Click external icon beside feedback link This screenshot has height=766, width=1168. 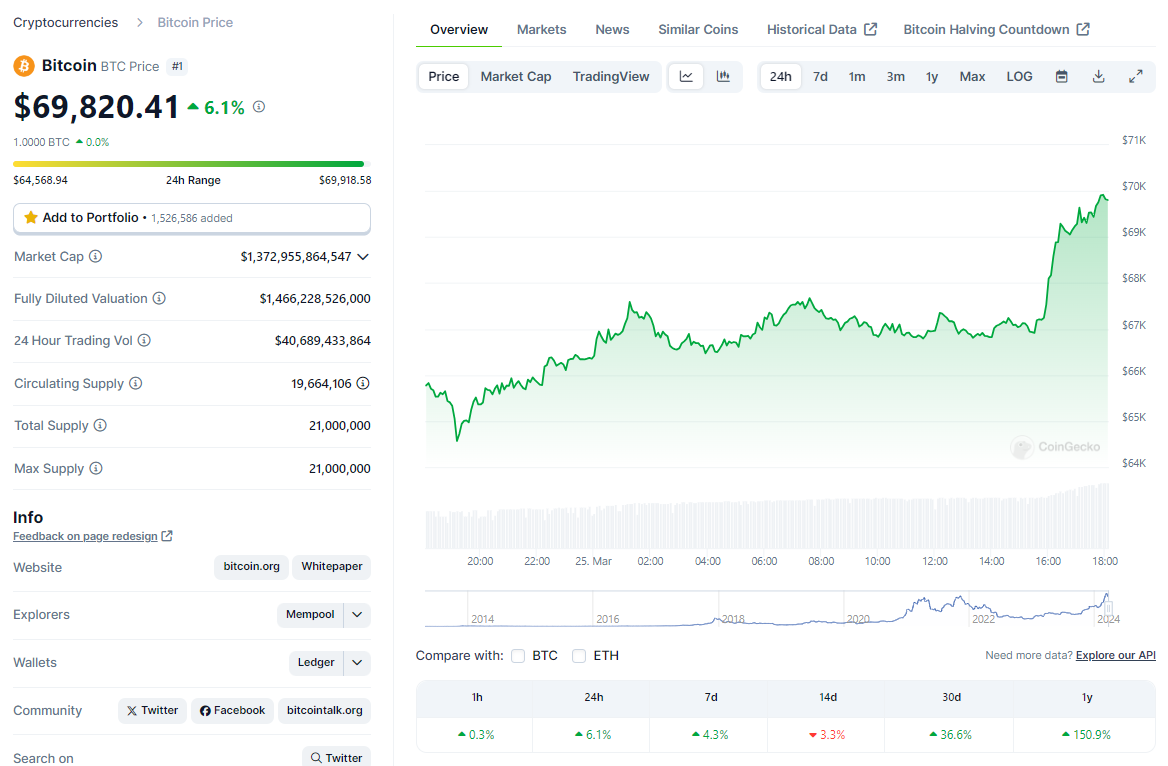(x=167, y=536)
